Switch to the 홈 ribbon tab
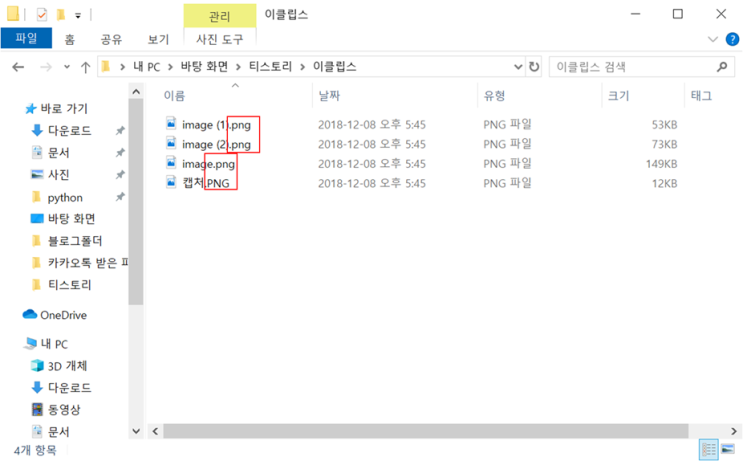Viewport: 743px width, 461px height. (x=70, y=39)
